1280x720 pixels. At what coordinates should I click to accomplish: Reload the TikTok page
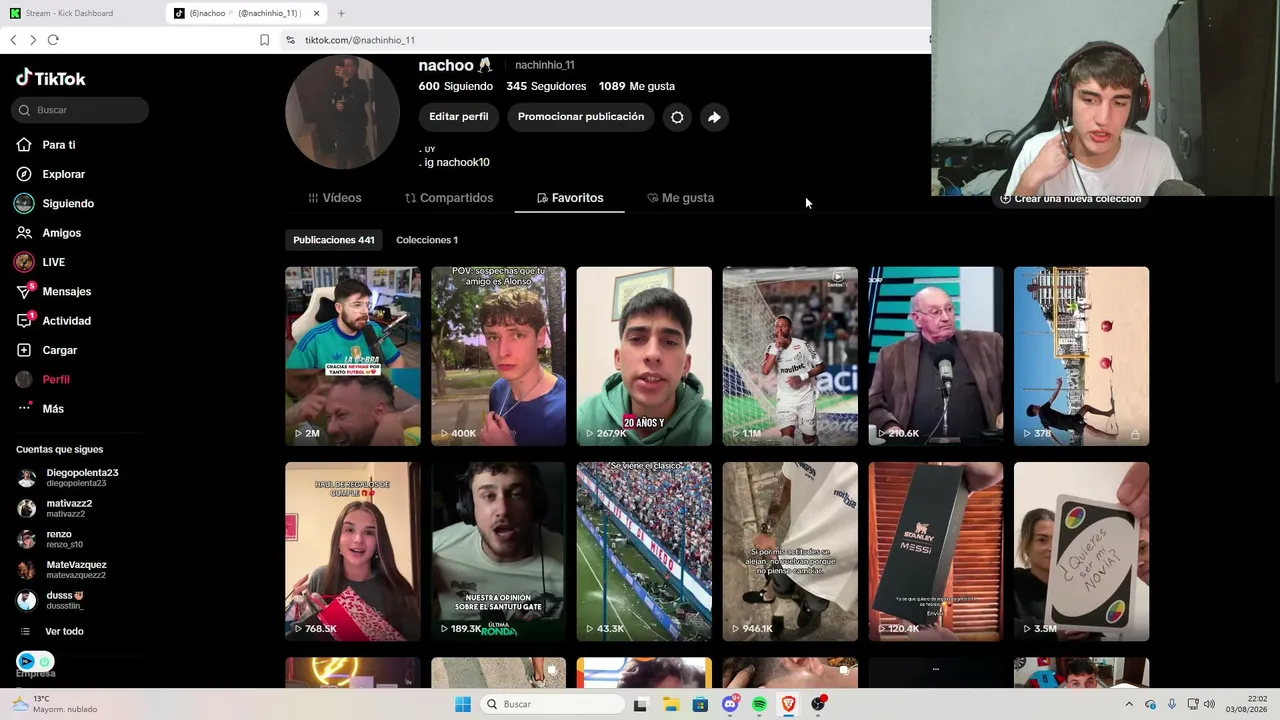click(x=53, y=40)
